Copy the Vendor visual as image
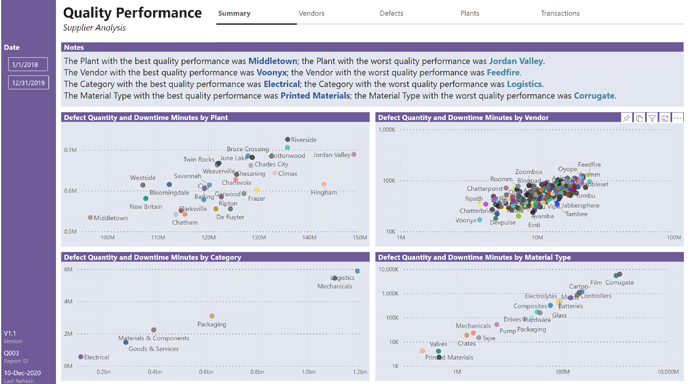 click(x=639, y=118)
